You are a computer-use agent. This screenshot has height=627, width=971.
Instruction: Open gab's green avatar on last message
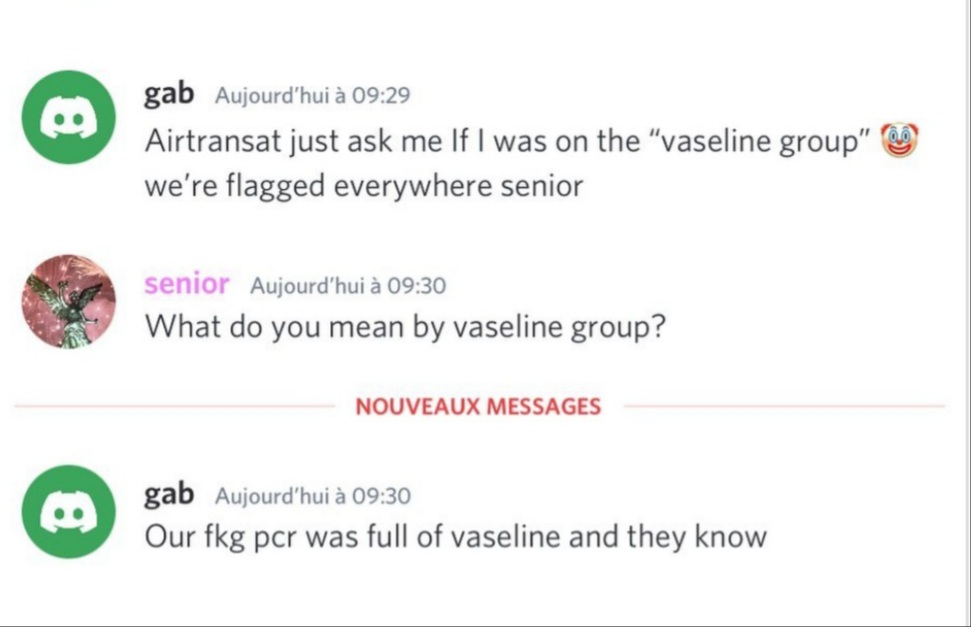[x=69, y=512]
